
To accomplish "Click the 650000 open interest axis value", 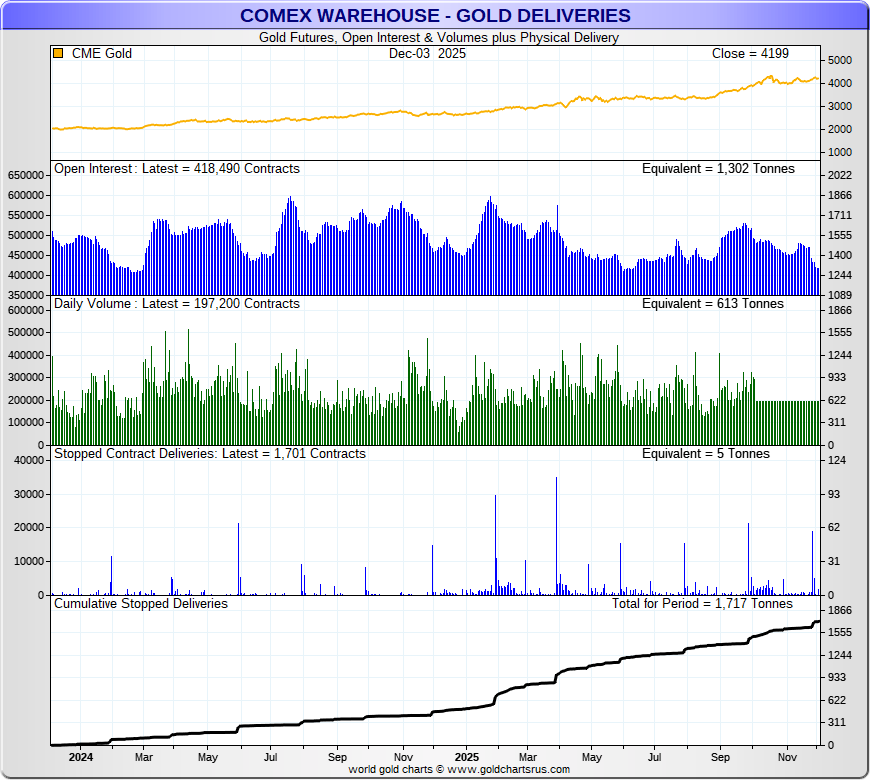I will point(26,175).
